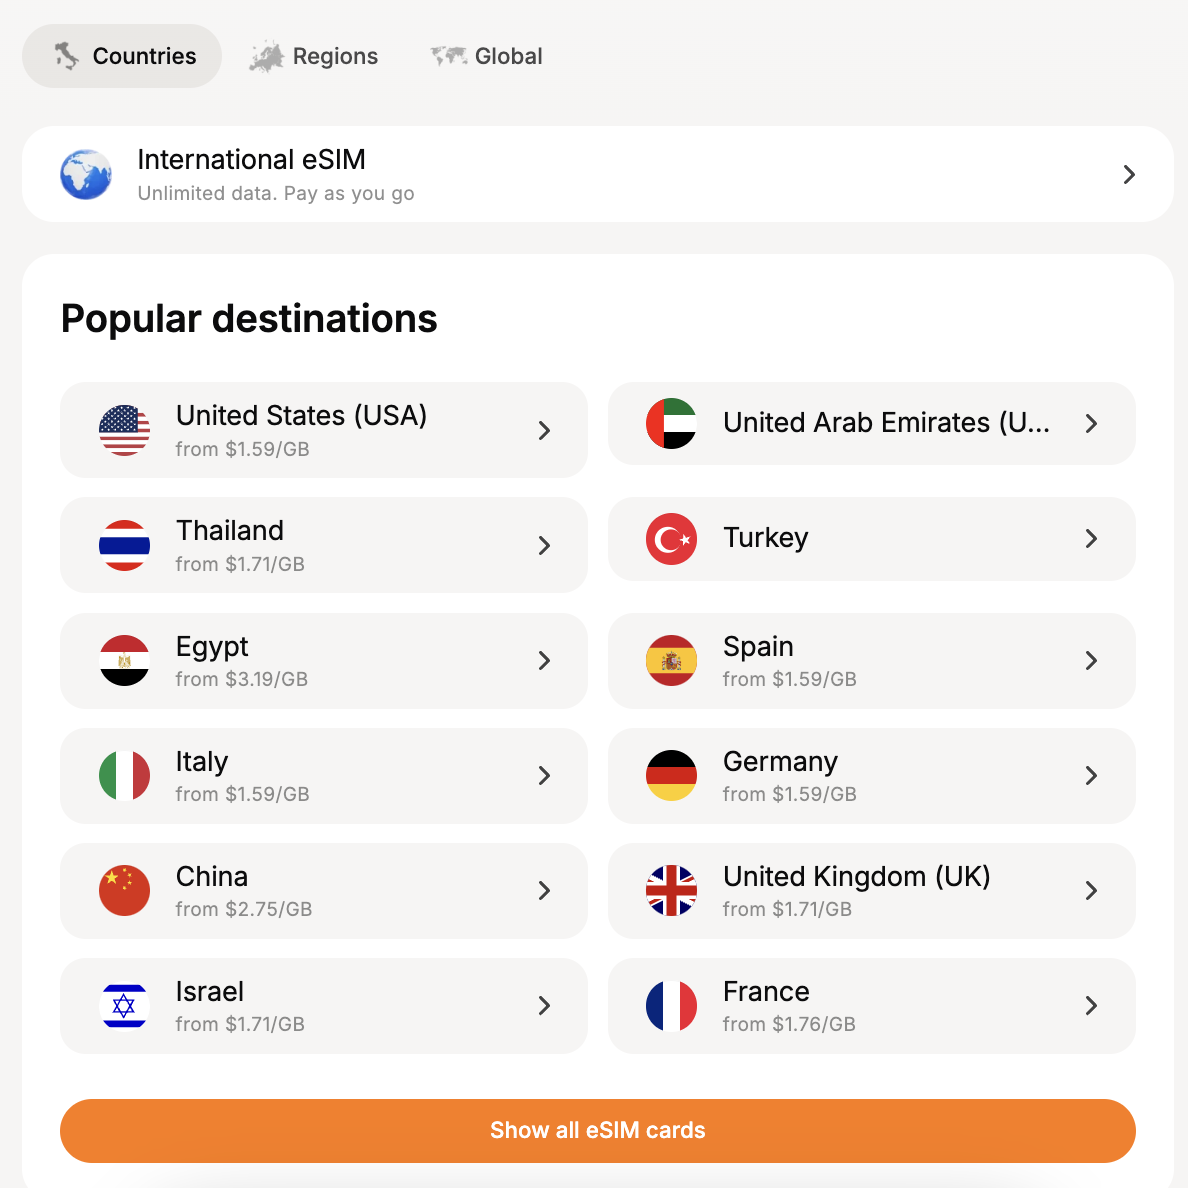The height and width of the screenshot is (1188, 1188).
Task: Click the Thailand flag icon
Action: coord(124,546)
